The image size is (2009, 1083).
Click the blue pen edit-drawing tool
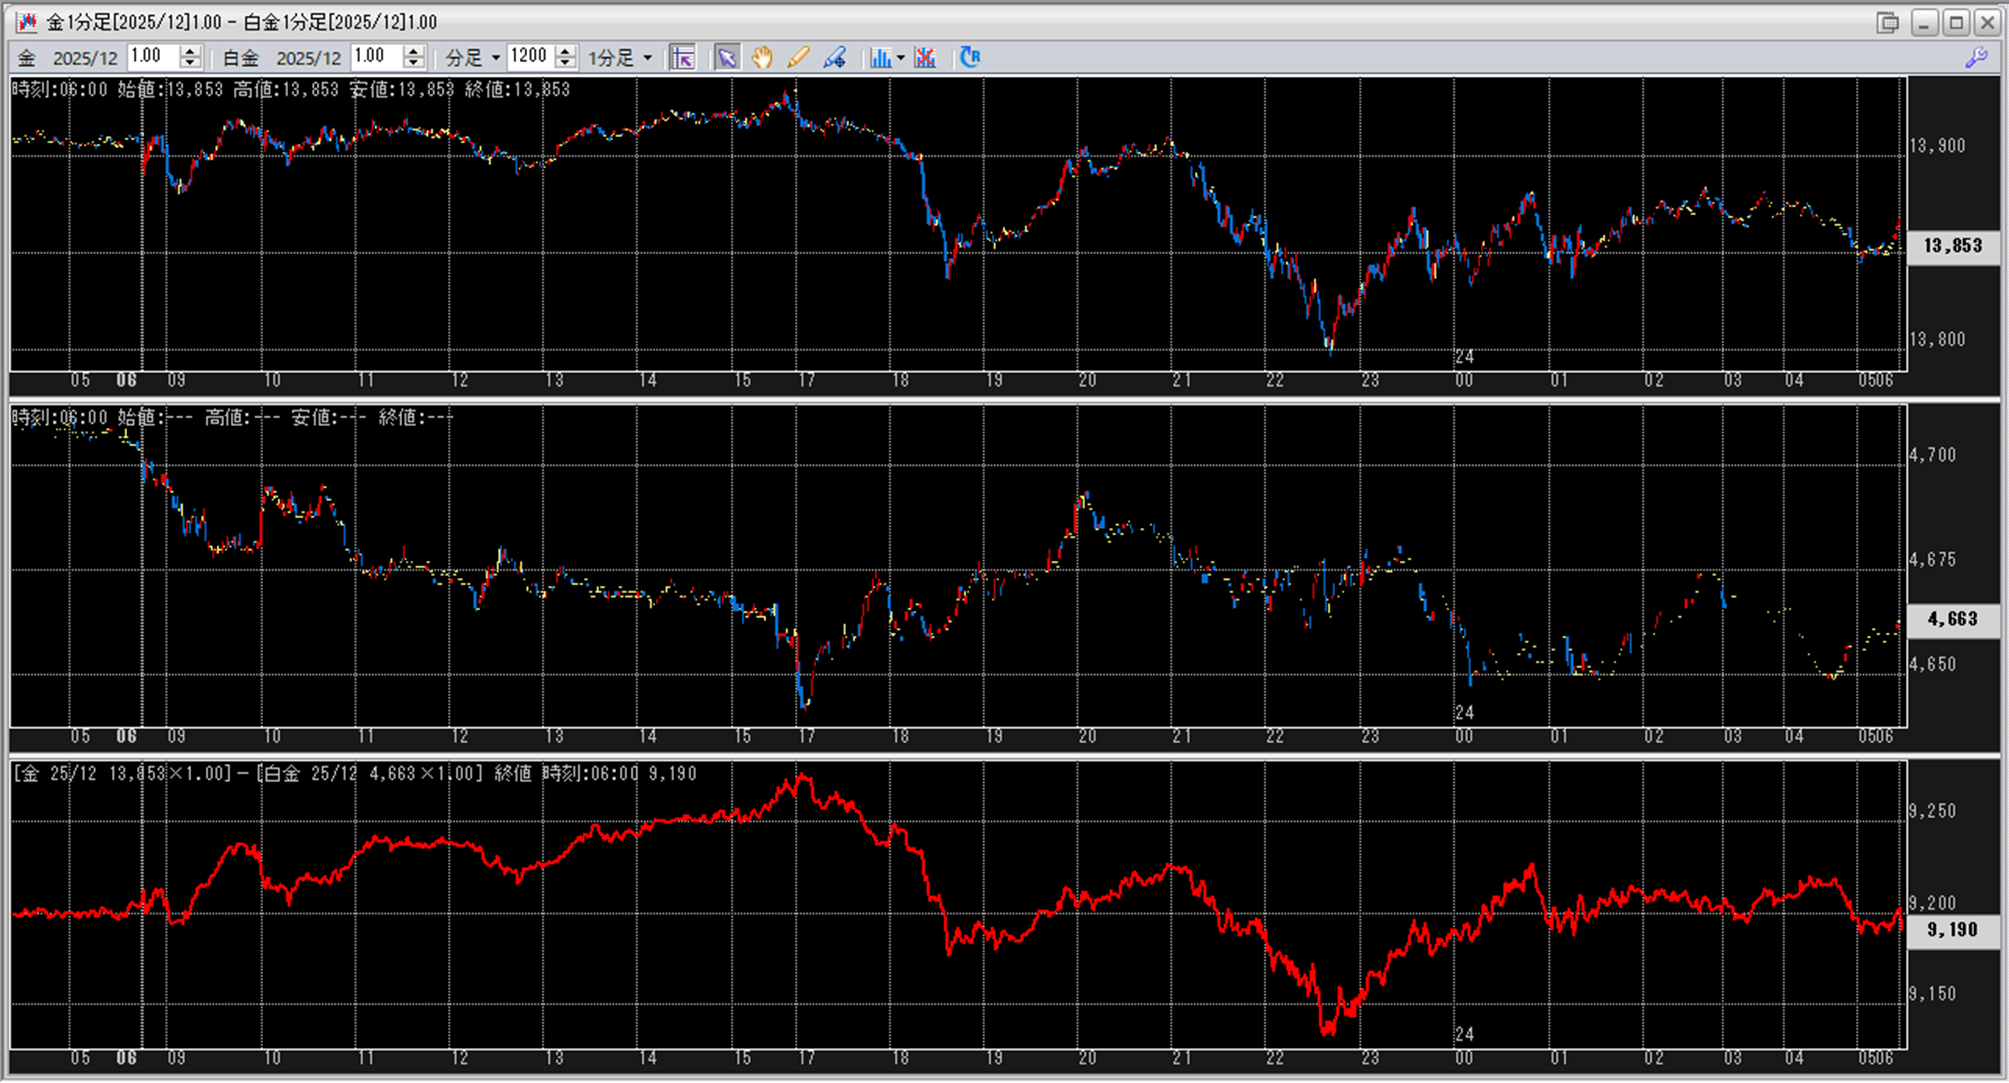click(834, 57)
